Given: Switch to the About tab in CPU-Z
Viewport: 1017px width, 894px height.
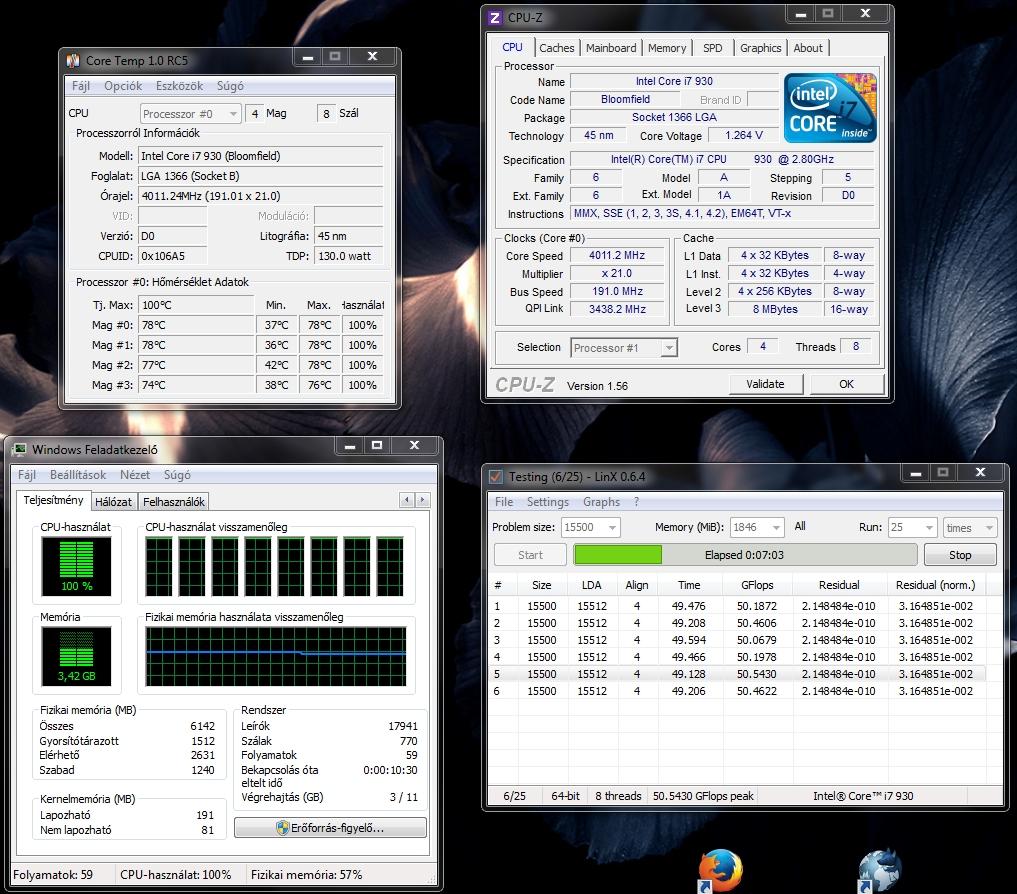Looking at the screenshot, I should tap(808, 48).
